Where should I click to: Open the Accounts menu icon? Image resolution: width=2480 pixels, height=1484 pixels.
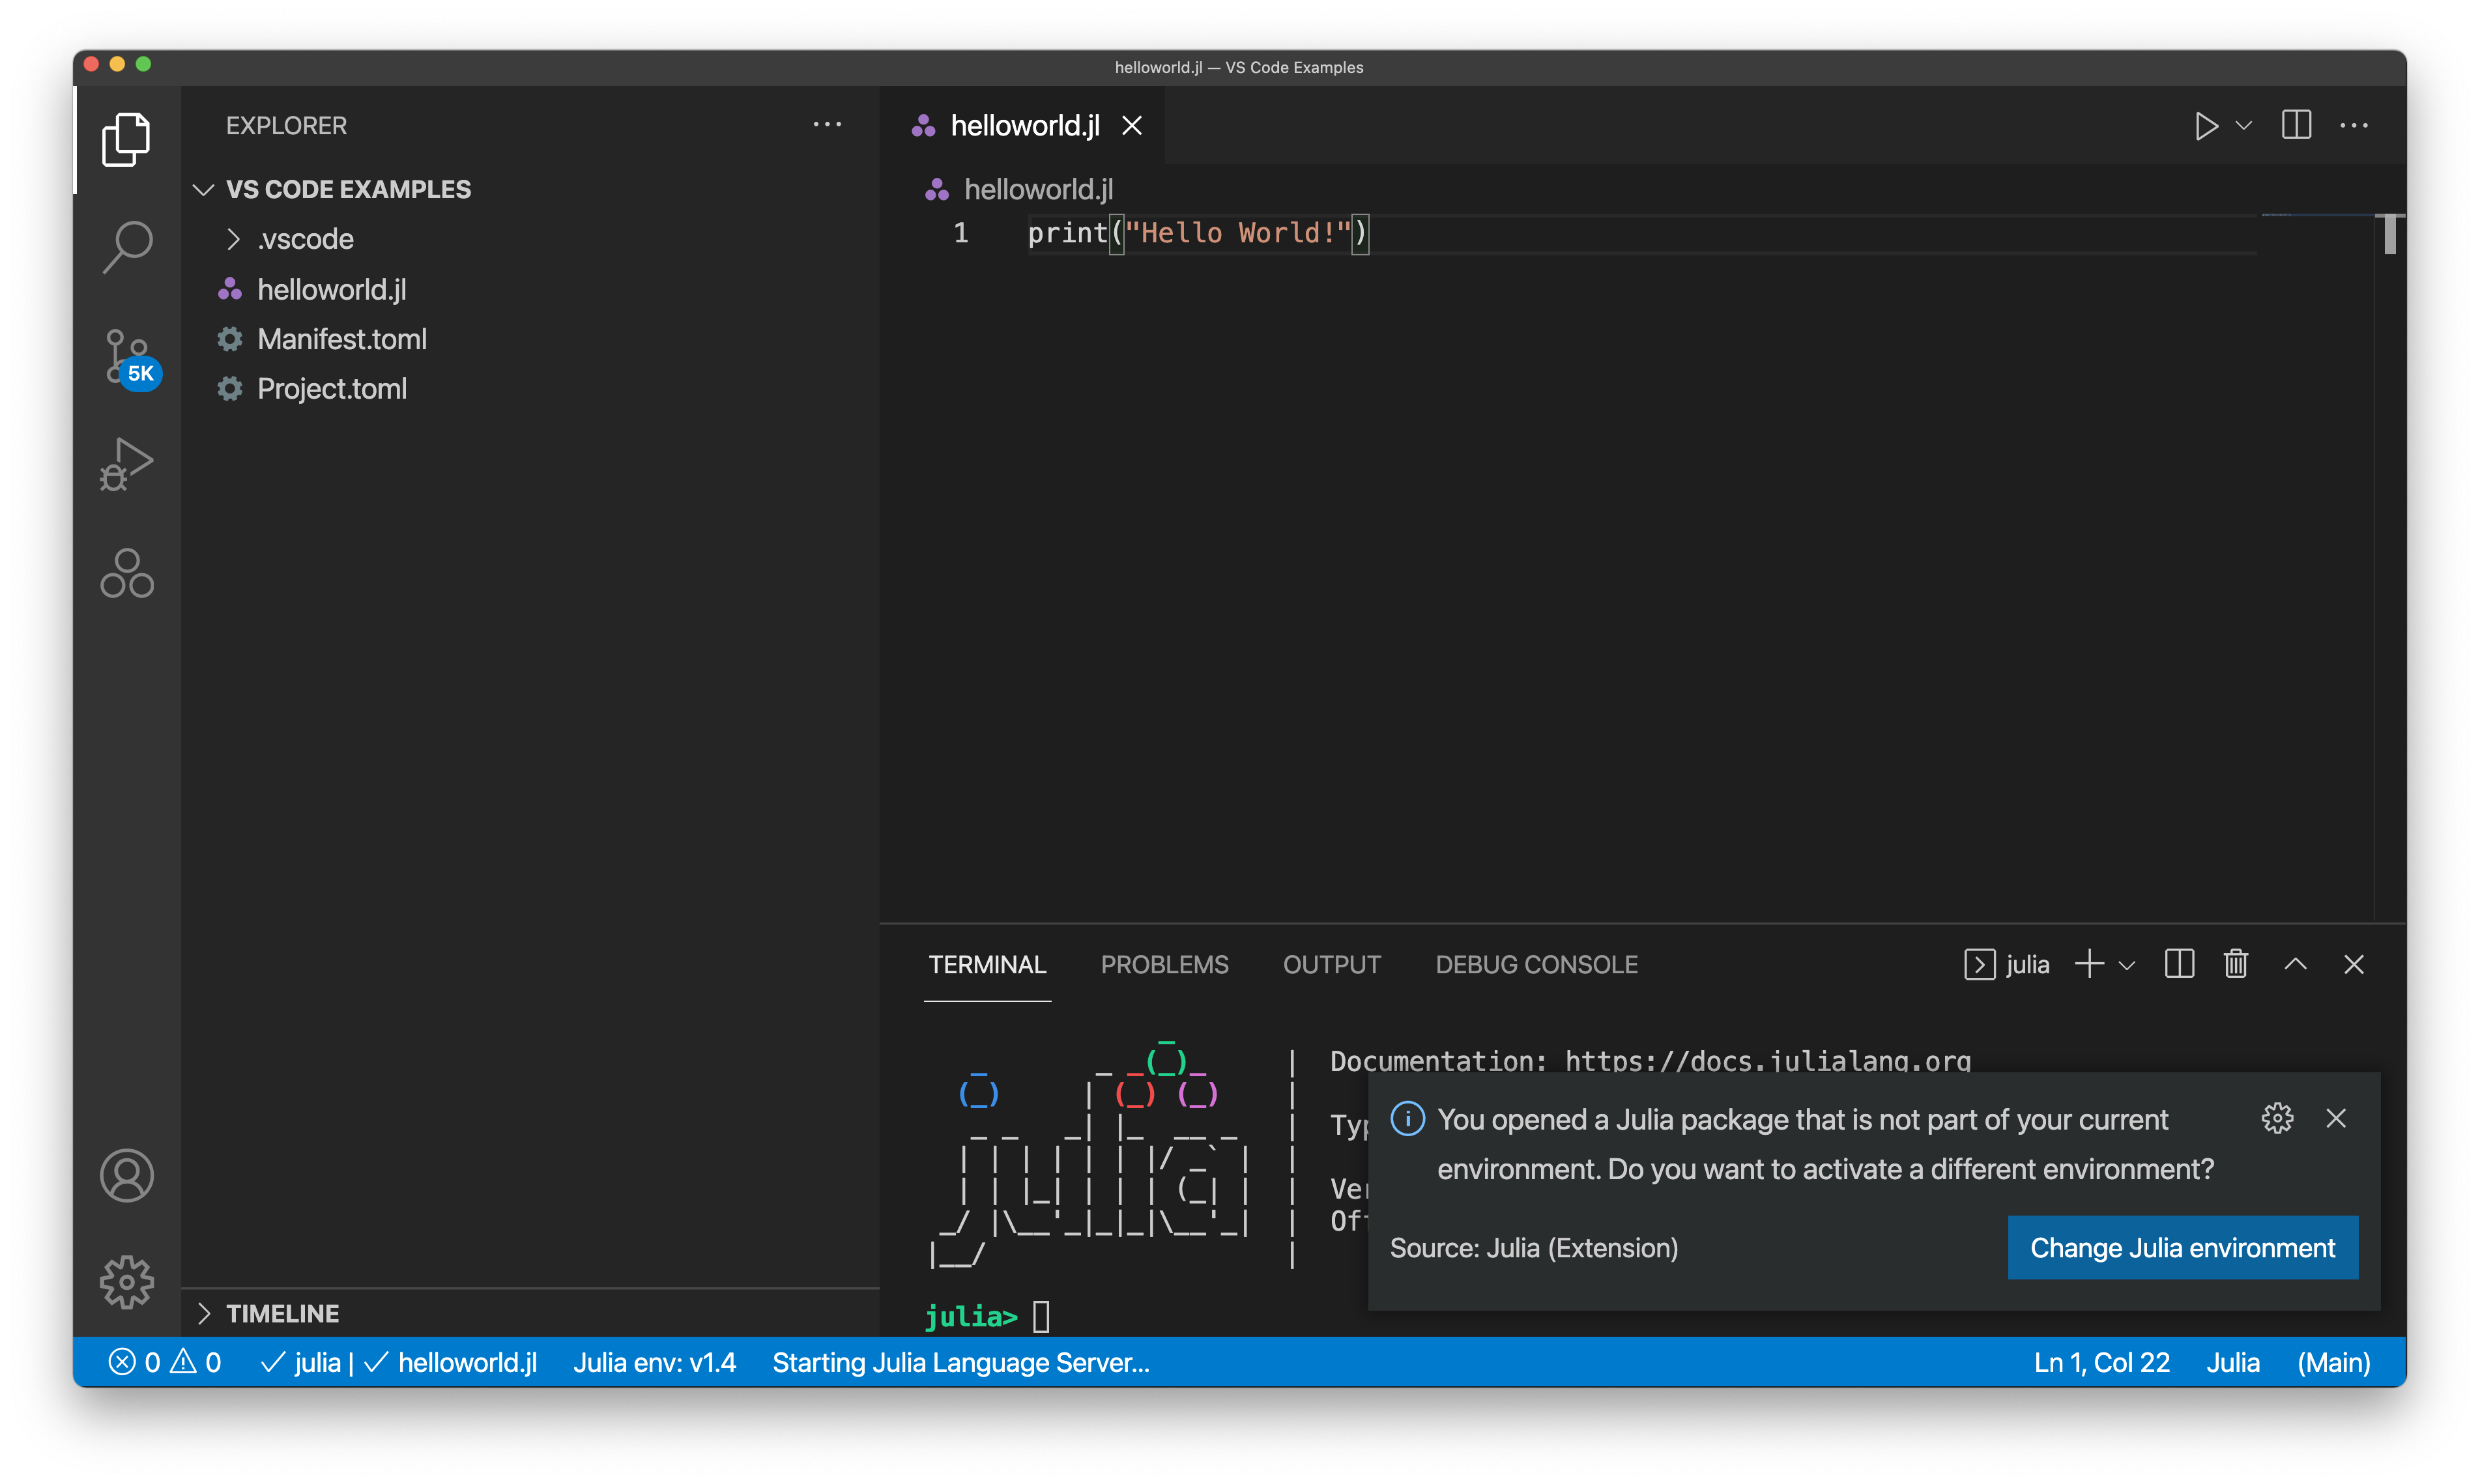127,1176
